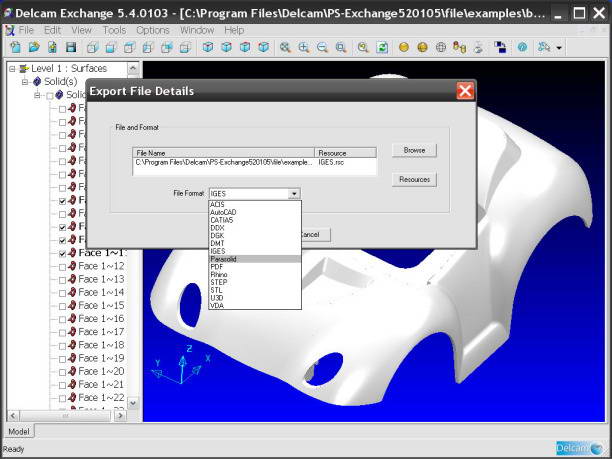Click the IGES.rsc resource cell
612x459 pixels.
(331, 162)
